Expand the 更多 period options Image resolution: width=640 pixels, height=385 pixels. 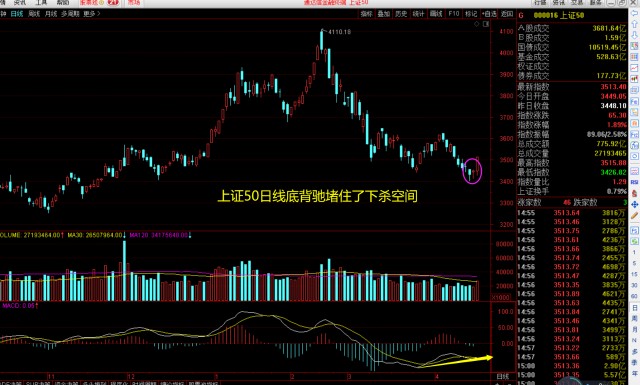pos(92,13)
